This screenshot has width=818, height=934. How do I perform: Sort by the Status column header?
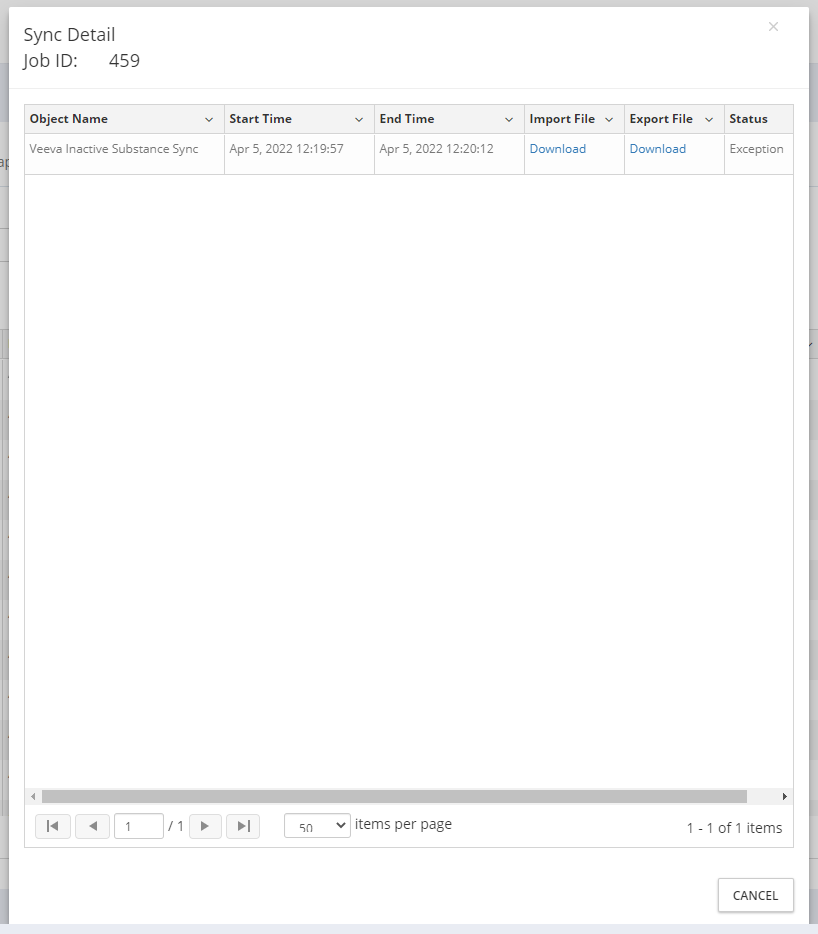point(749,119)
